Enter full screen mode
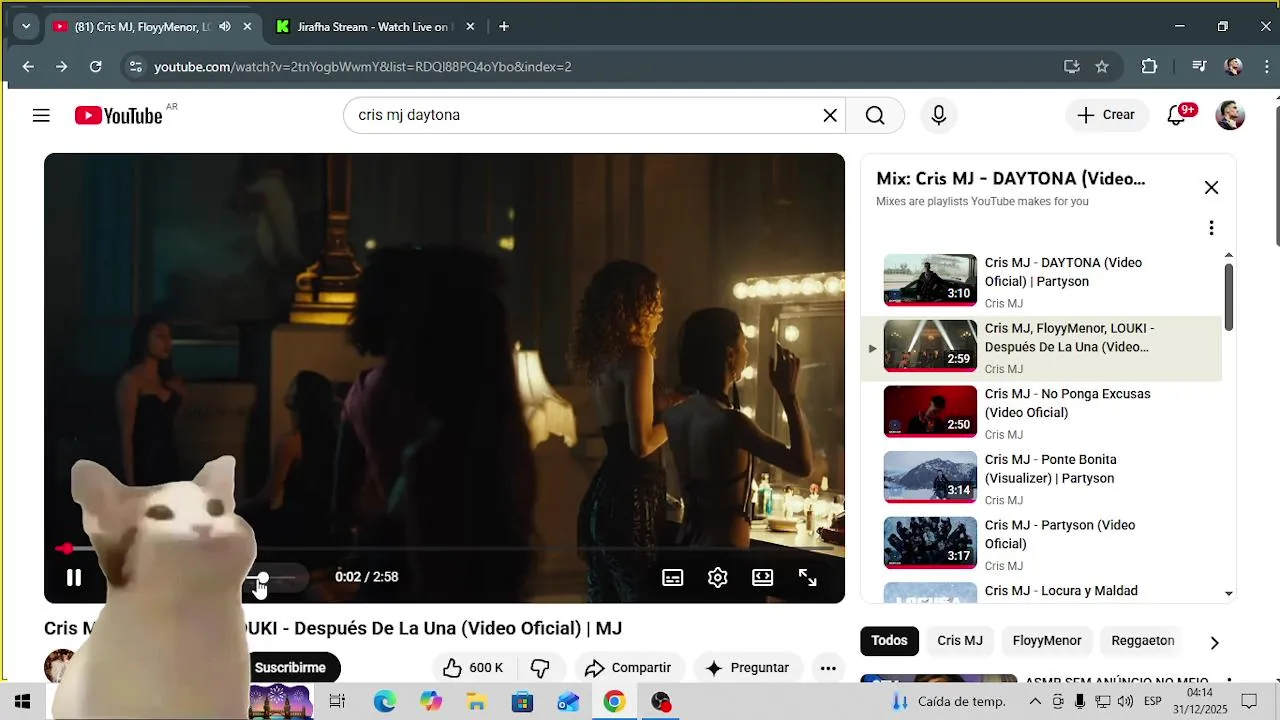 [808, 577]
